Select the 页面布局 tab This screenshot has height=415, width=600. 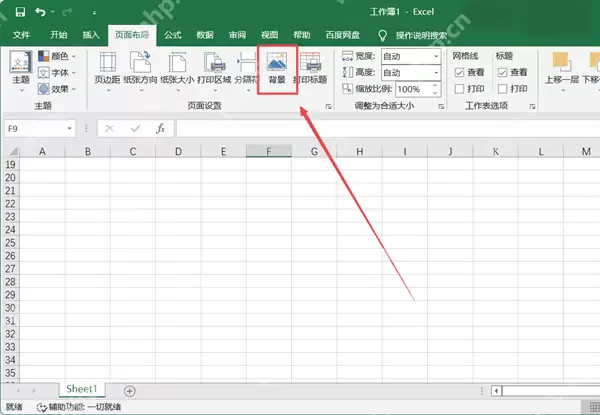pyautogui.click(x=132, y=35)
